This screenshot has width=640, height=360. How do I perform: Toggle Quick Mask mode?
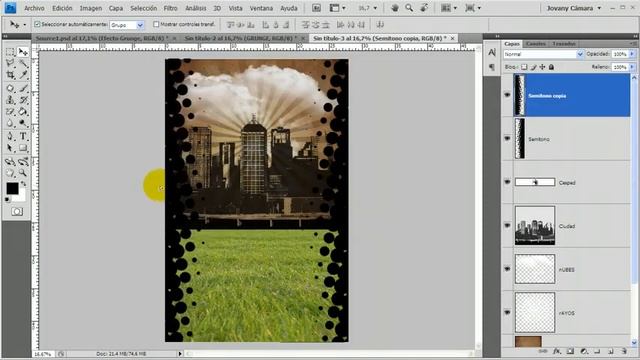[17, 211]
